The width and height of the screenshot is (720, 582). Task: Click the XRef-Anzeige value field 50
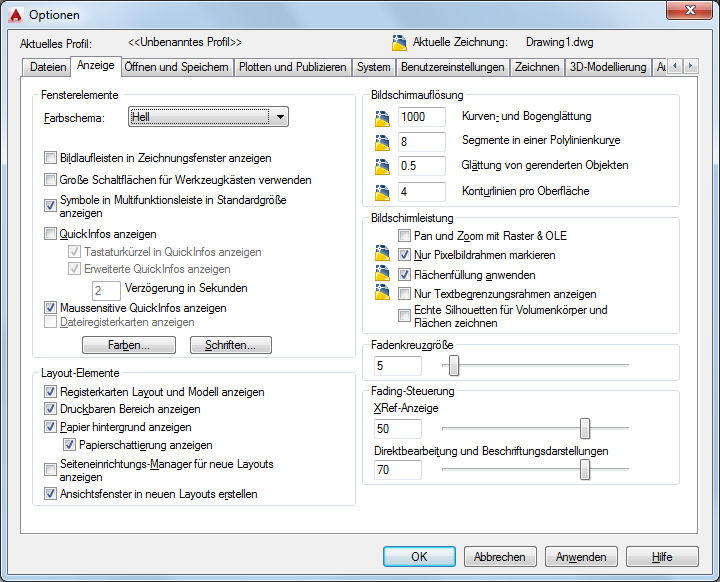pos(398,429)
